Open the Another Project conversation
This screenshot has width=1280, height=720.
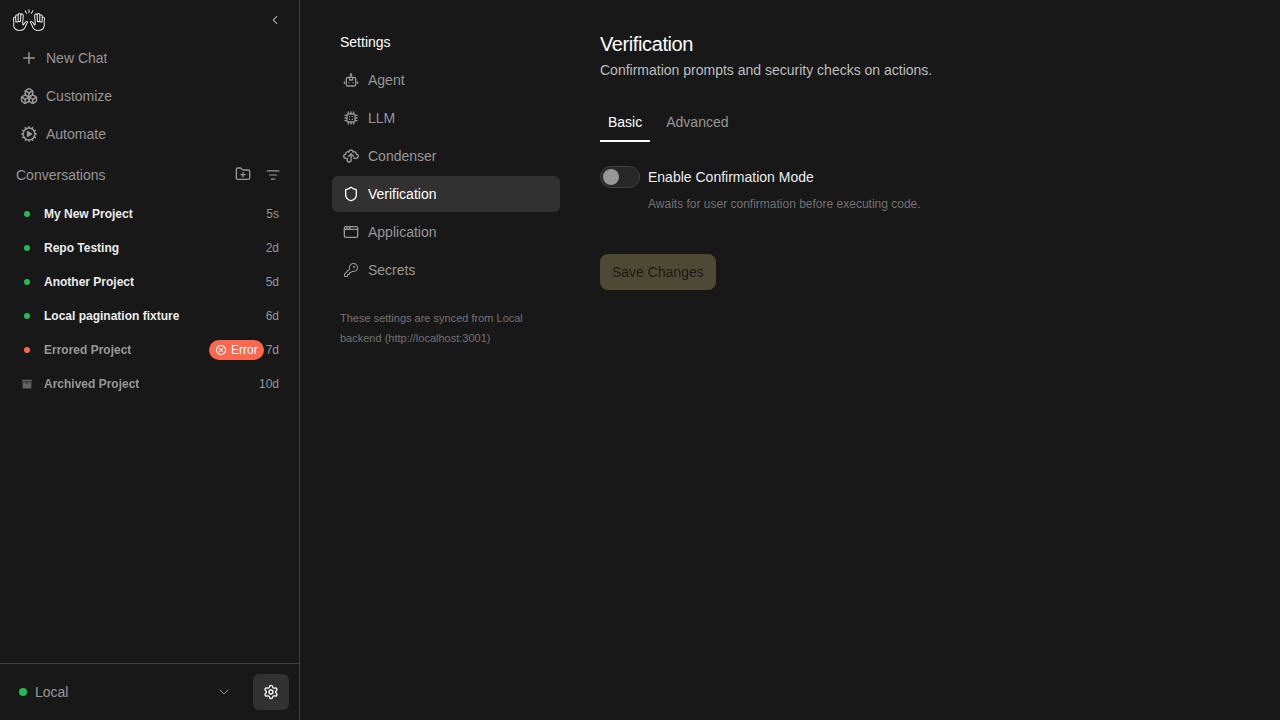tap(150, 282)
